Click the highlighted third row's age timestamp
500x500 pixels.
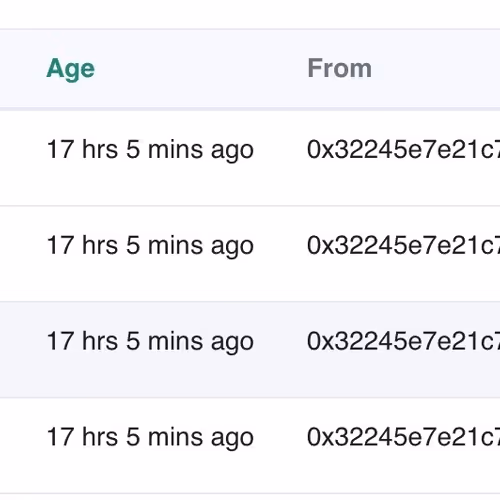pyautogui.click(x=150, y=342)
